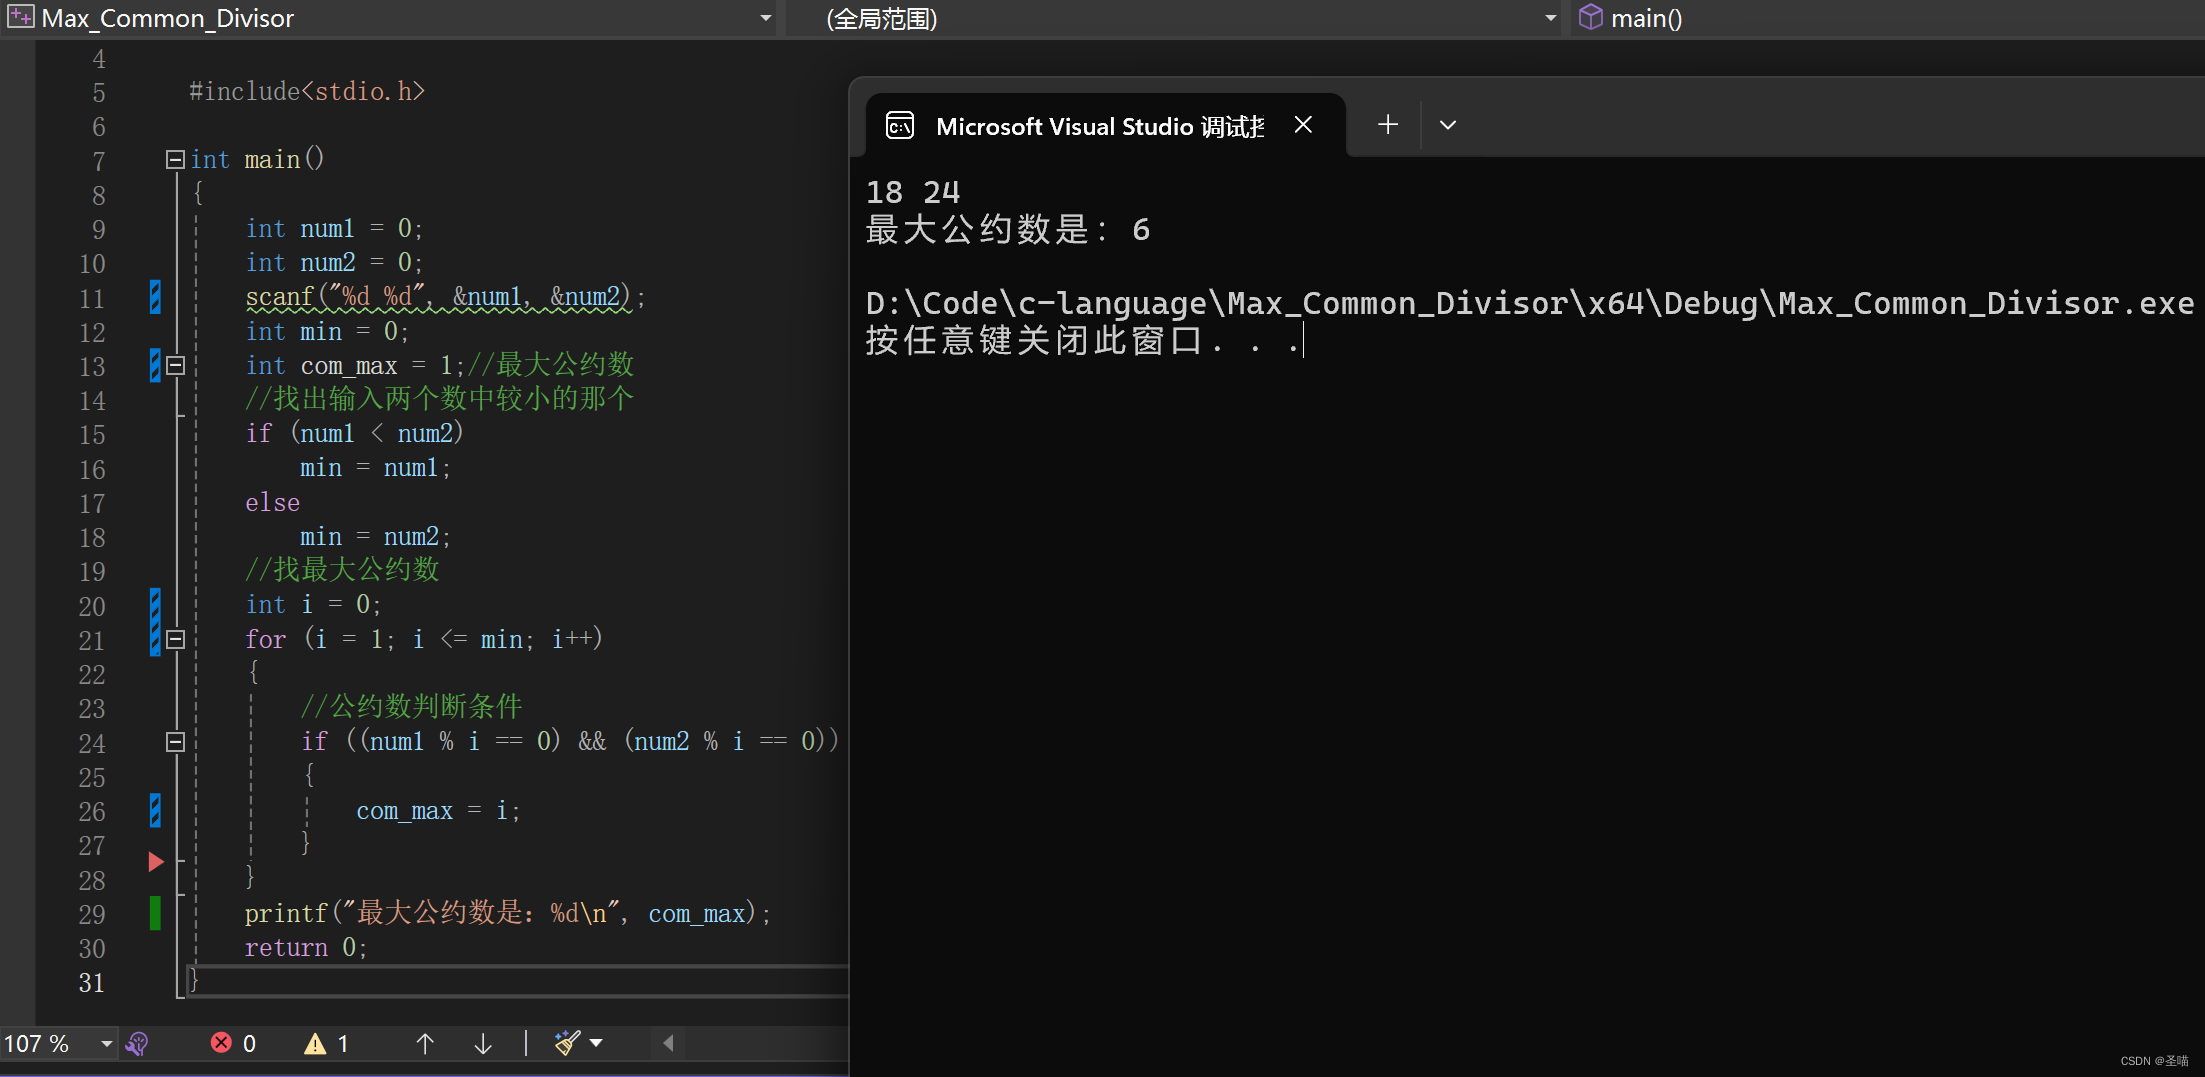Click the code health indicator icon
The width and height of the screenshot is (2205, 1077).
[x=138, y=1044]
